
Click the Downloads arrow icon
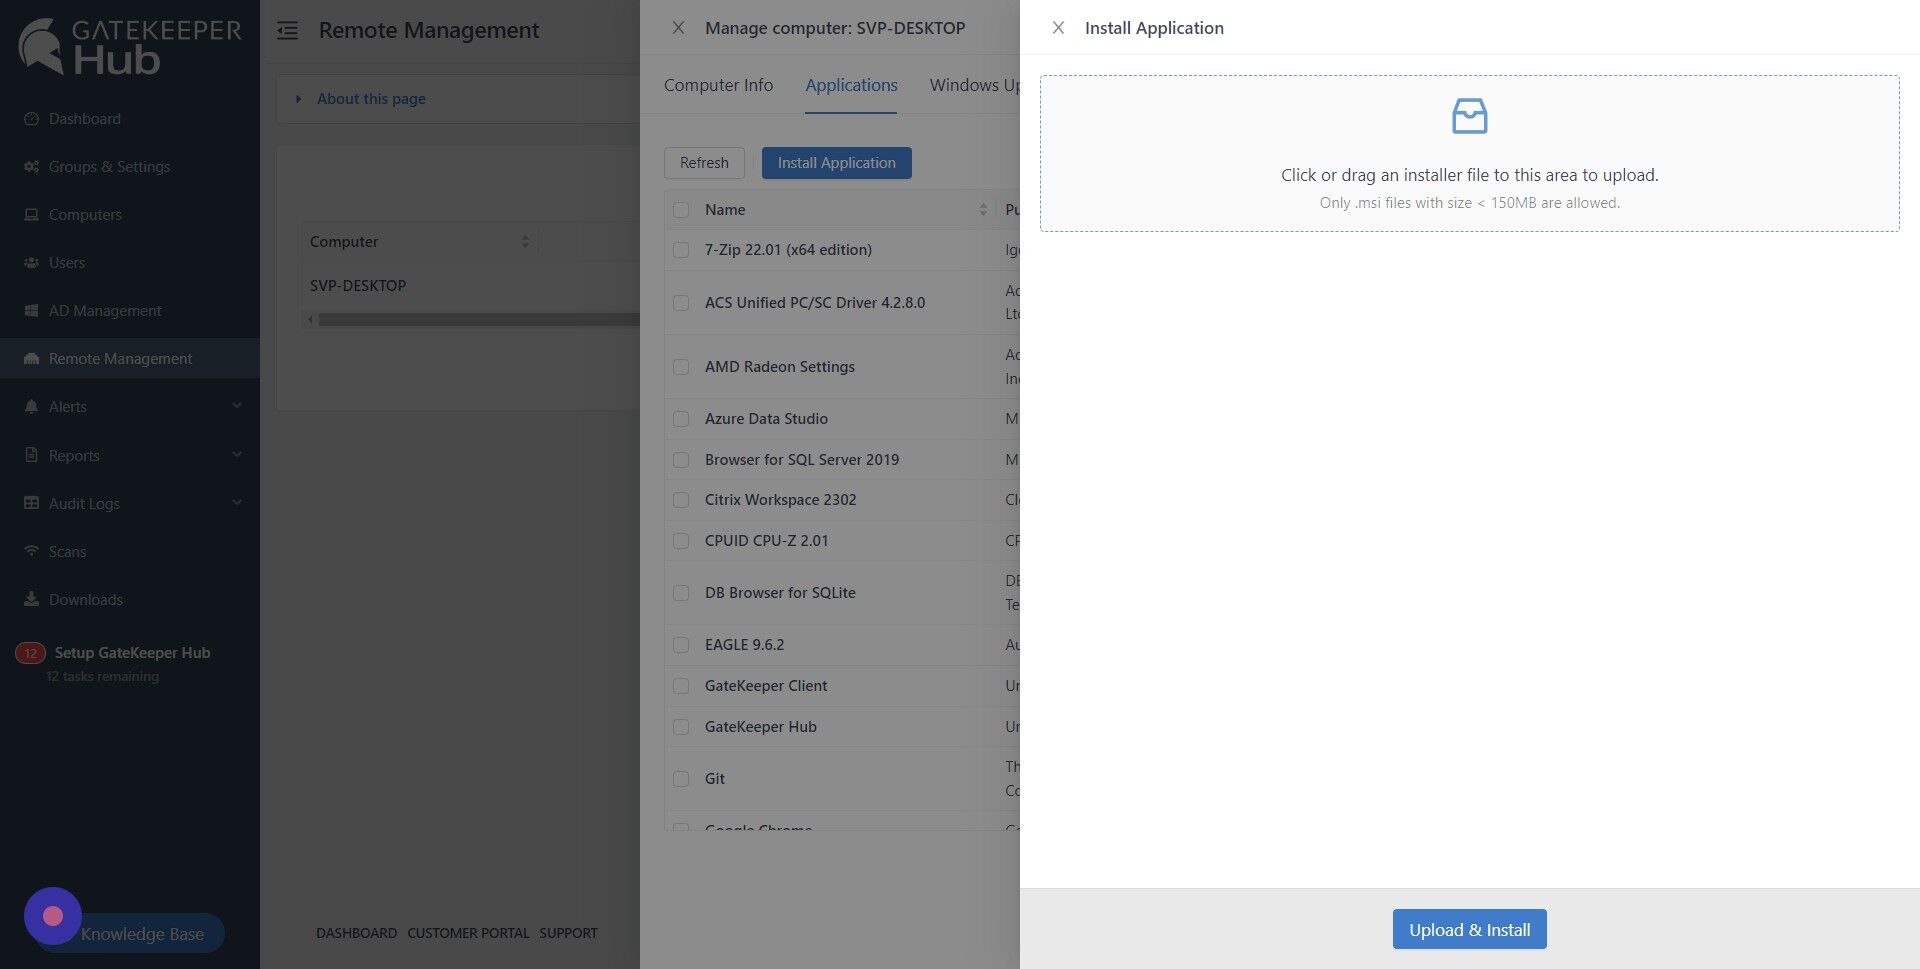pos(31,599)
